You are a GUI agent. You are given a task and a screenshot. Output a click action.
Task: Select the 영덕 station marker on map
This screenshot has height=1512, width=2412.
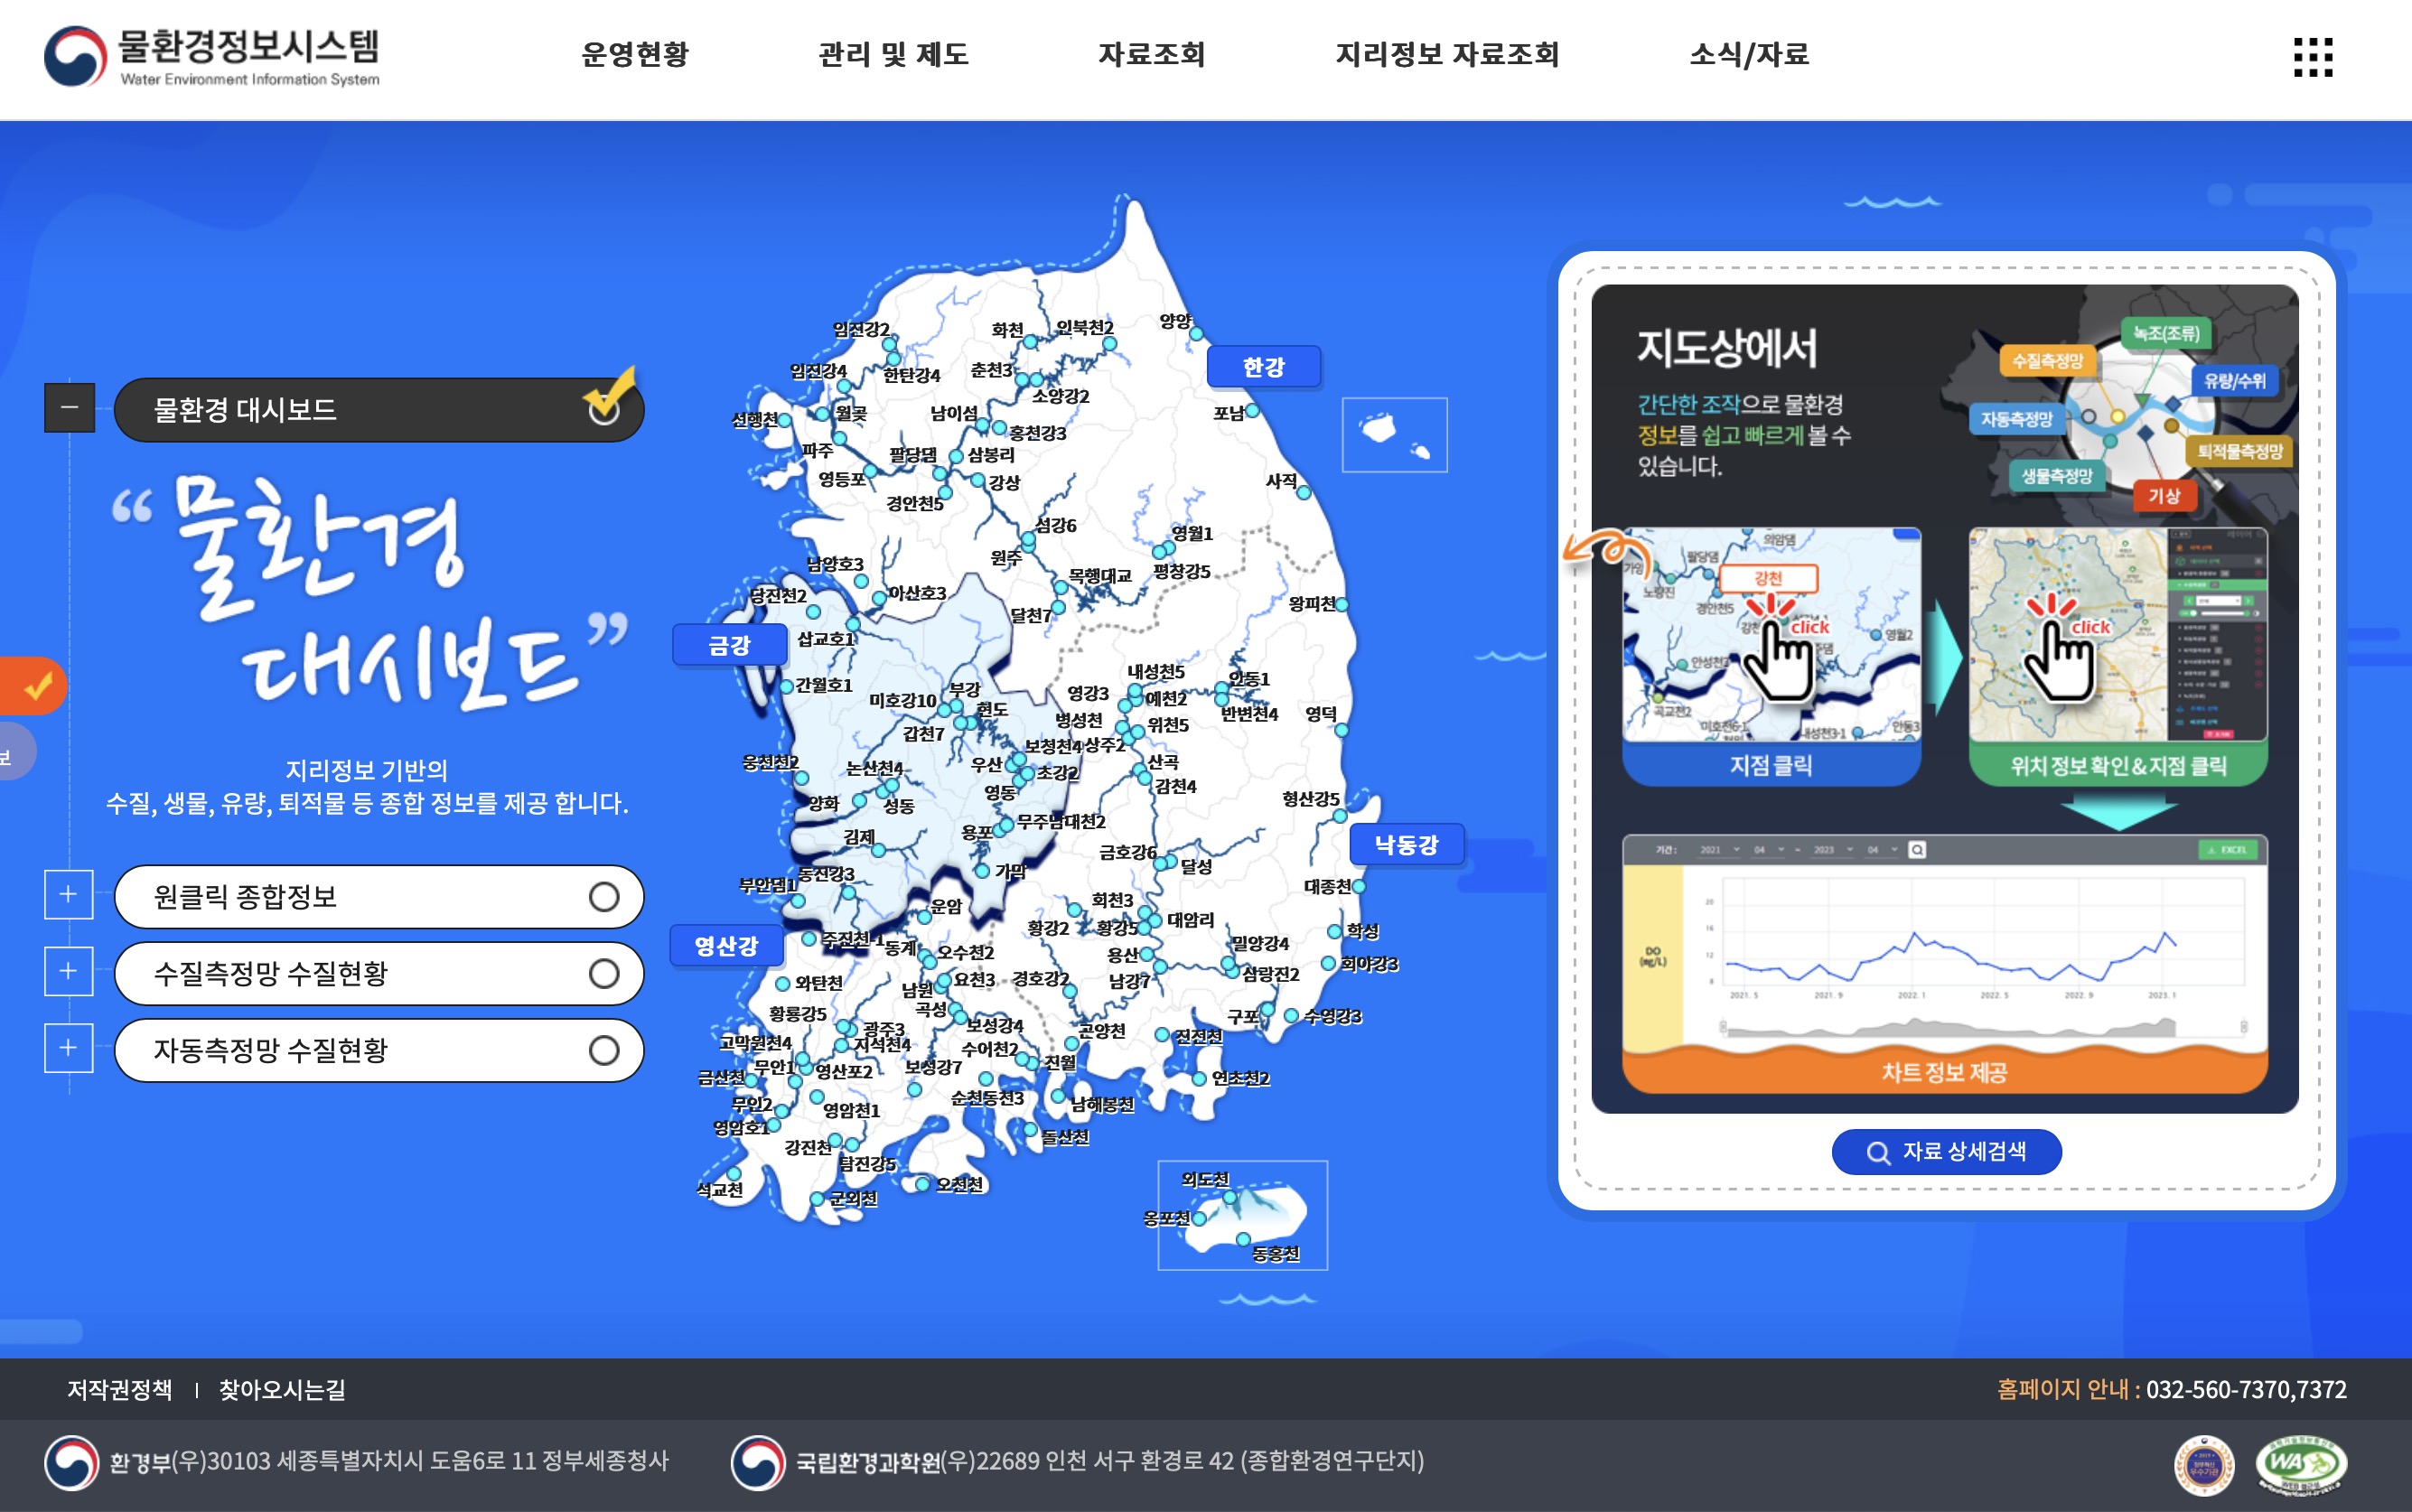[1342, 730]
